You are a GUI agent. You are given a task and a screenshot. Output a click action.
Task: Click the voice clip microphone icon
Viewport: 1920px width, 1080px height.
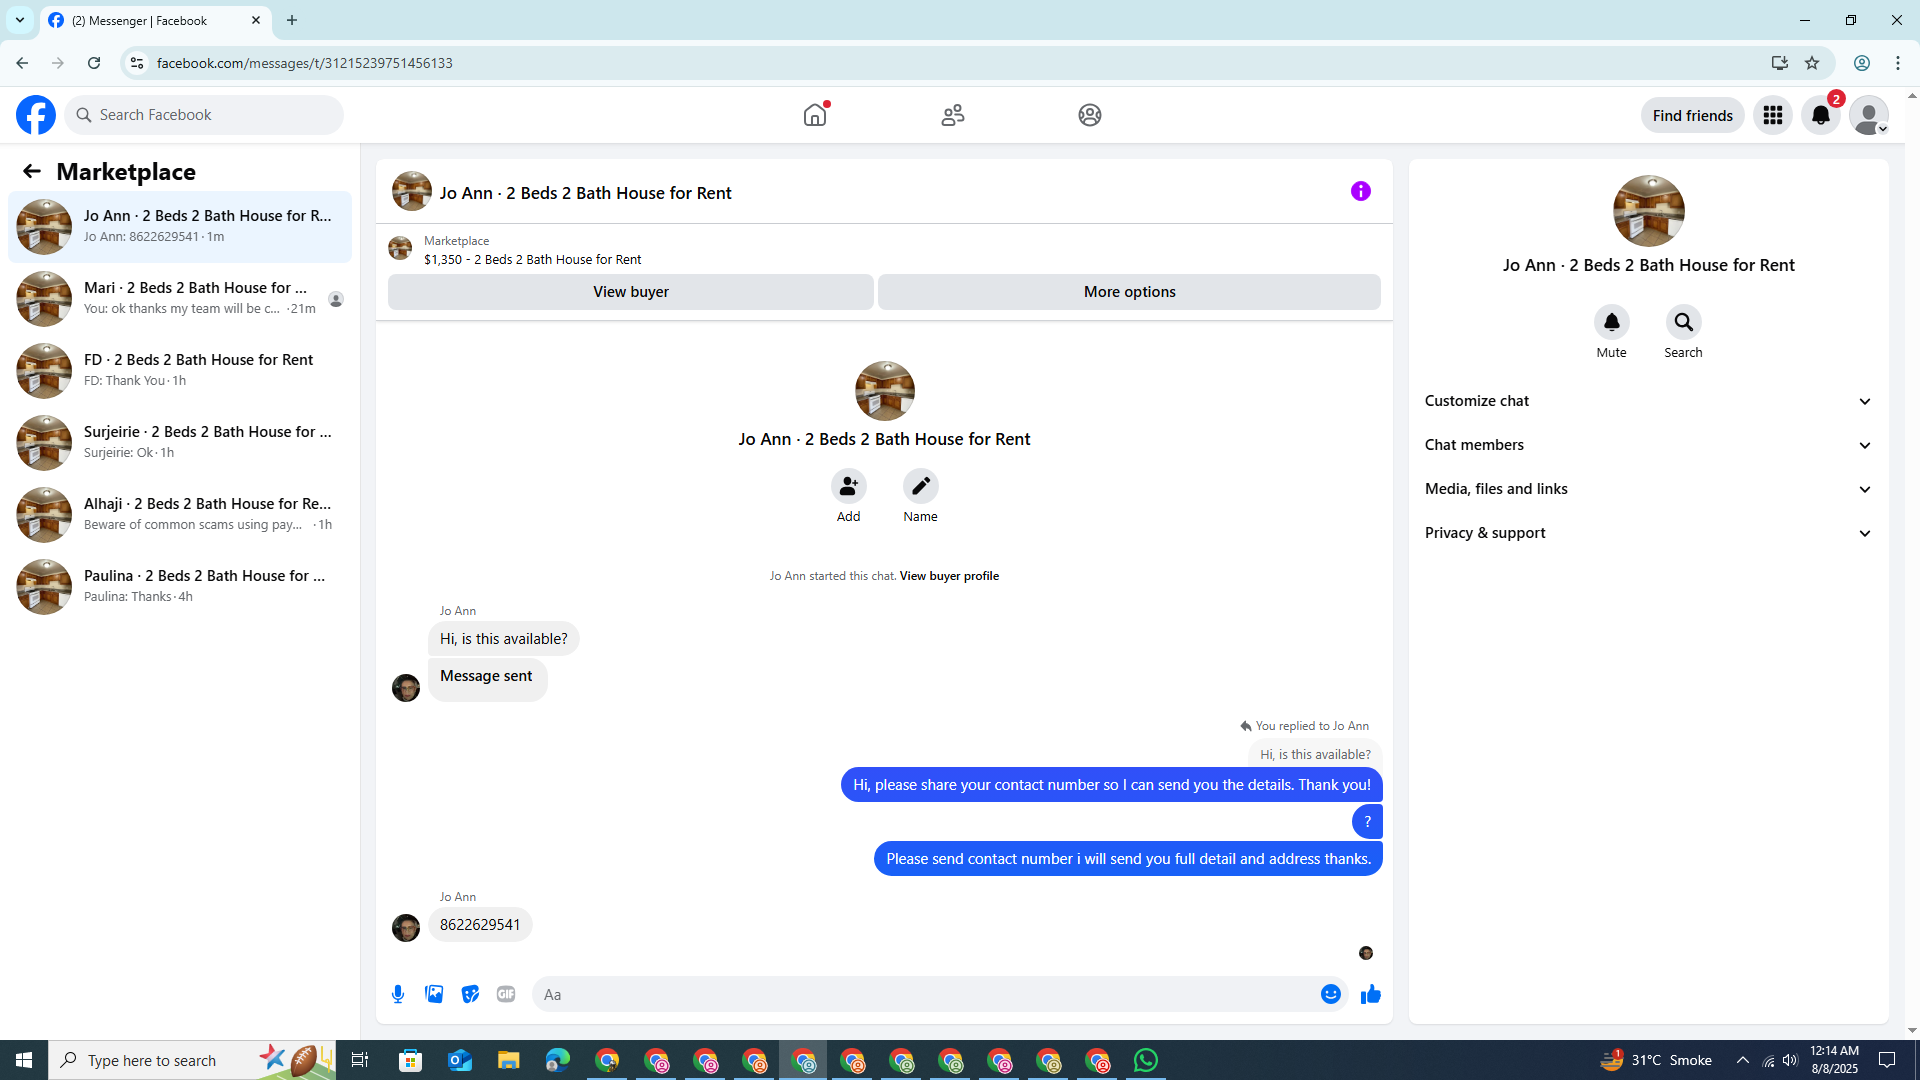pyautogui.click(x=398, y=994)
